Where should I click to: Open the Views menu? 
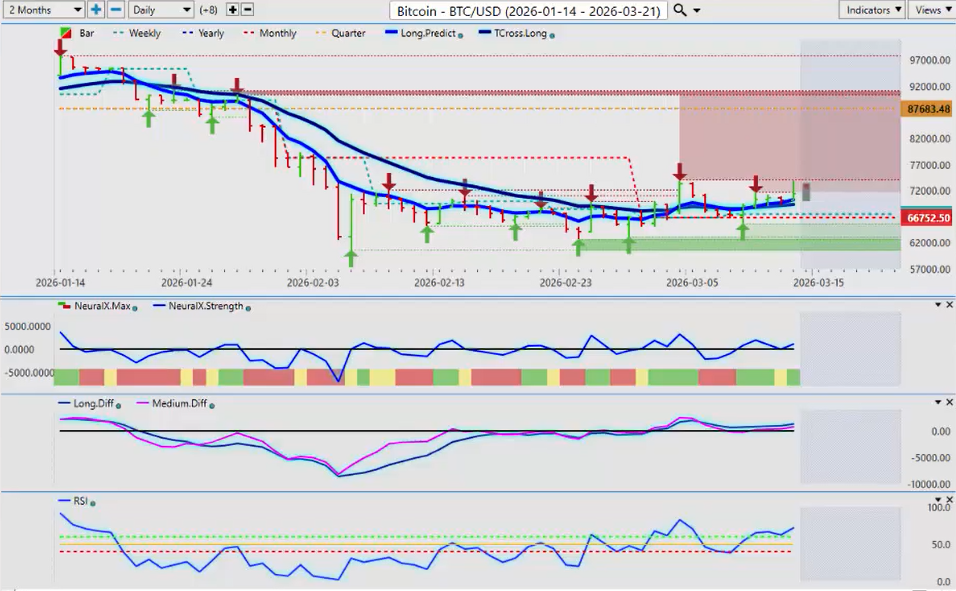click(x=932, y=9)
